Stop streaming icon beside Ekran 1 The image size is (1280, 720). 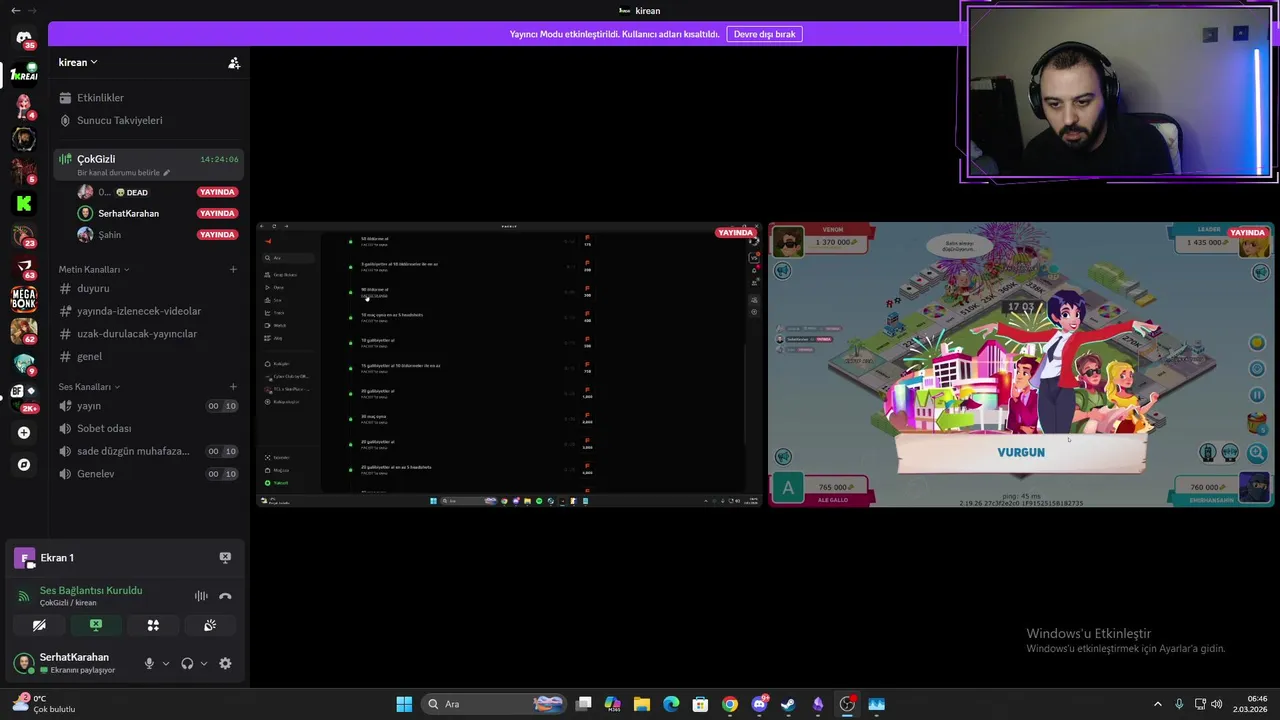click(225, 558)
